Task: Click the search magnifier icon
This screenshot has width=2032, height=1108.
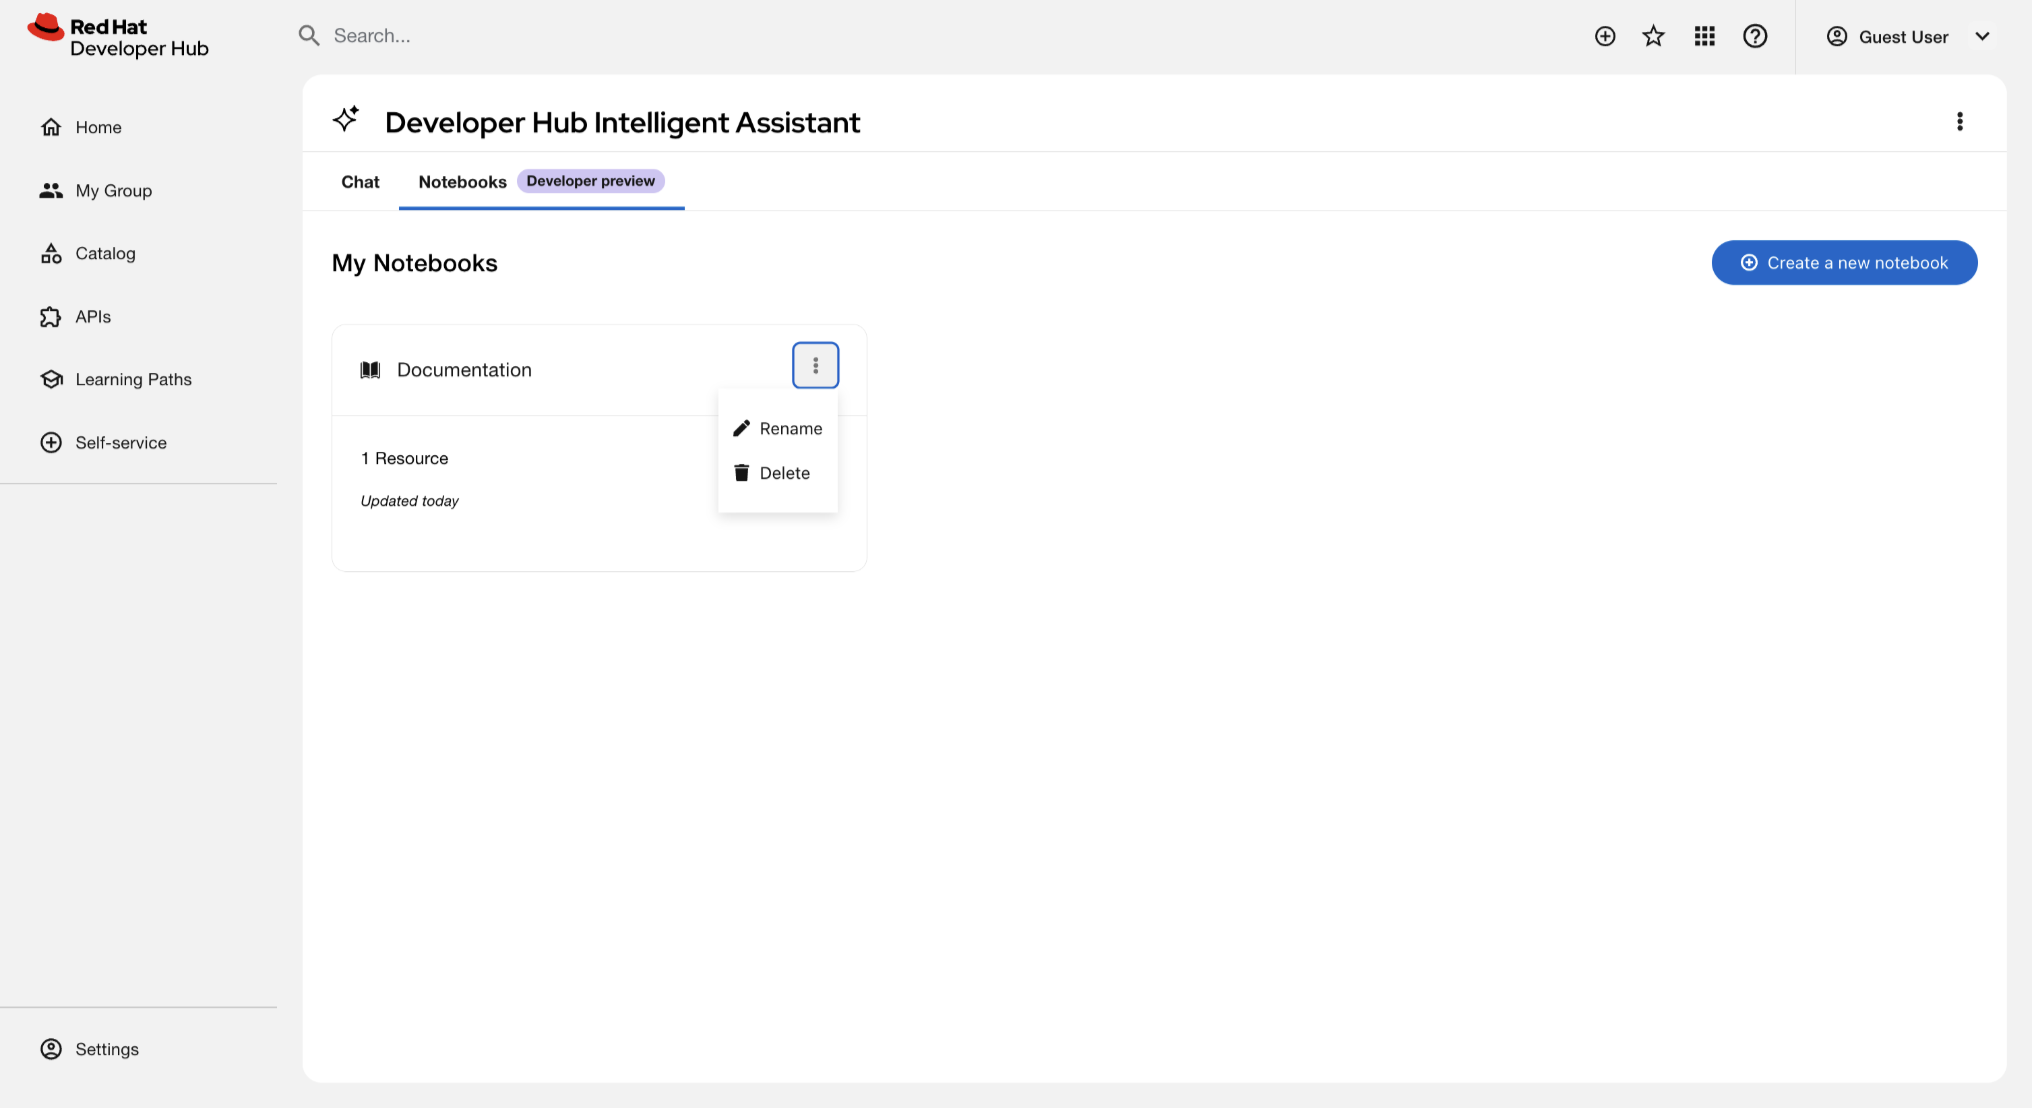Action: (309, 36)
